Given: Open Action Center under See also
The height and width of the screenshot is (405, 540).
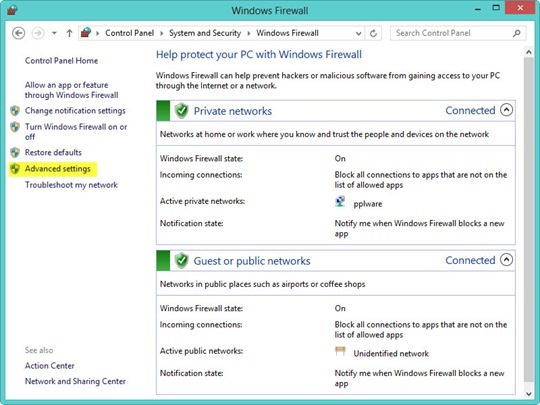Looking at the screenshot, I should tap(50, 366).
